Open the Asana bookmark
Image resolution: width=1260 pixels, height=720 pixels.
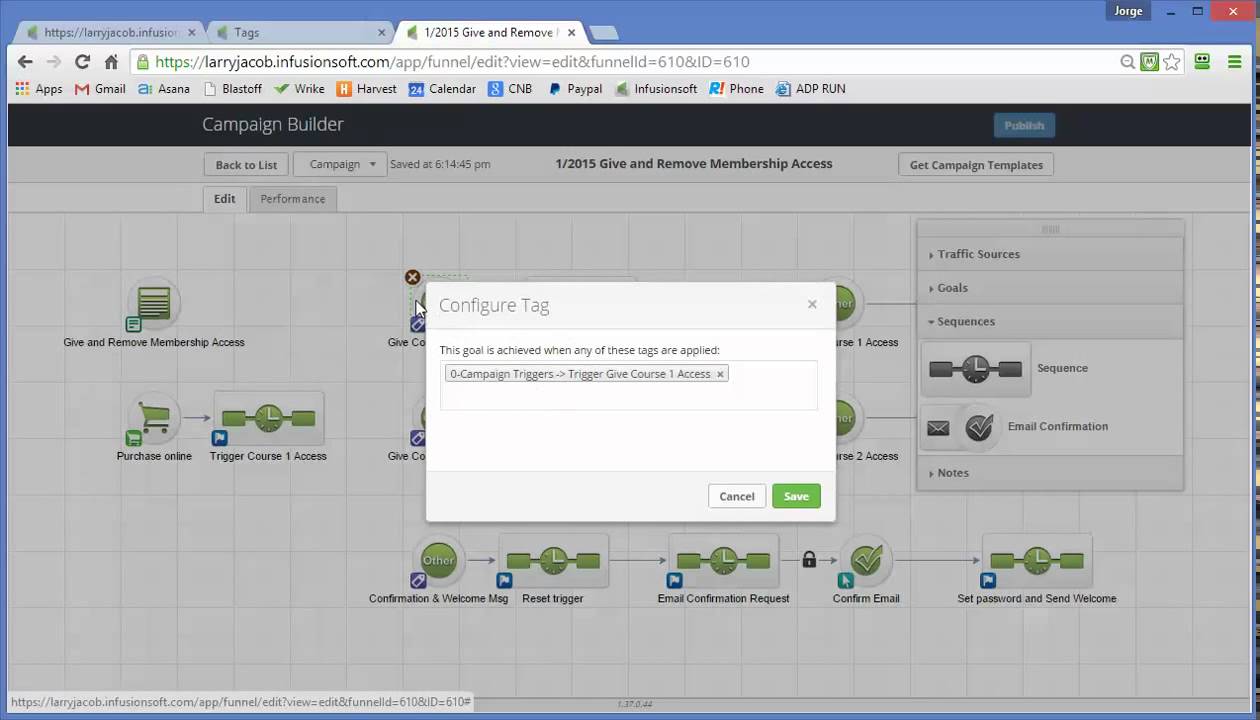coord(163,89)
